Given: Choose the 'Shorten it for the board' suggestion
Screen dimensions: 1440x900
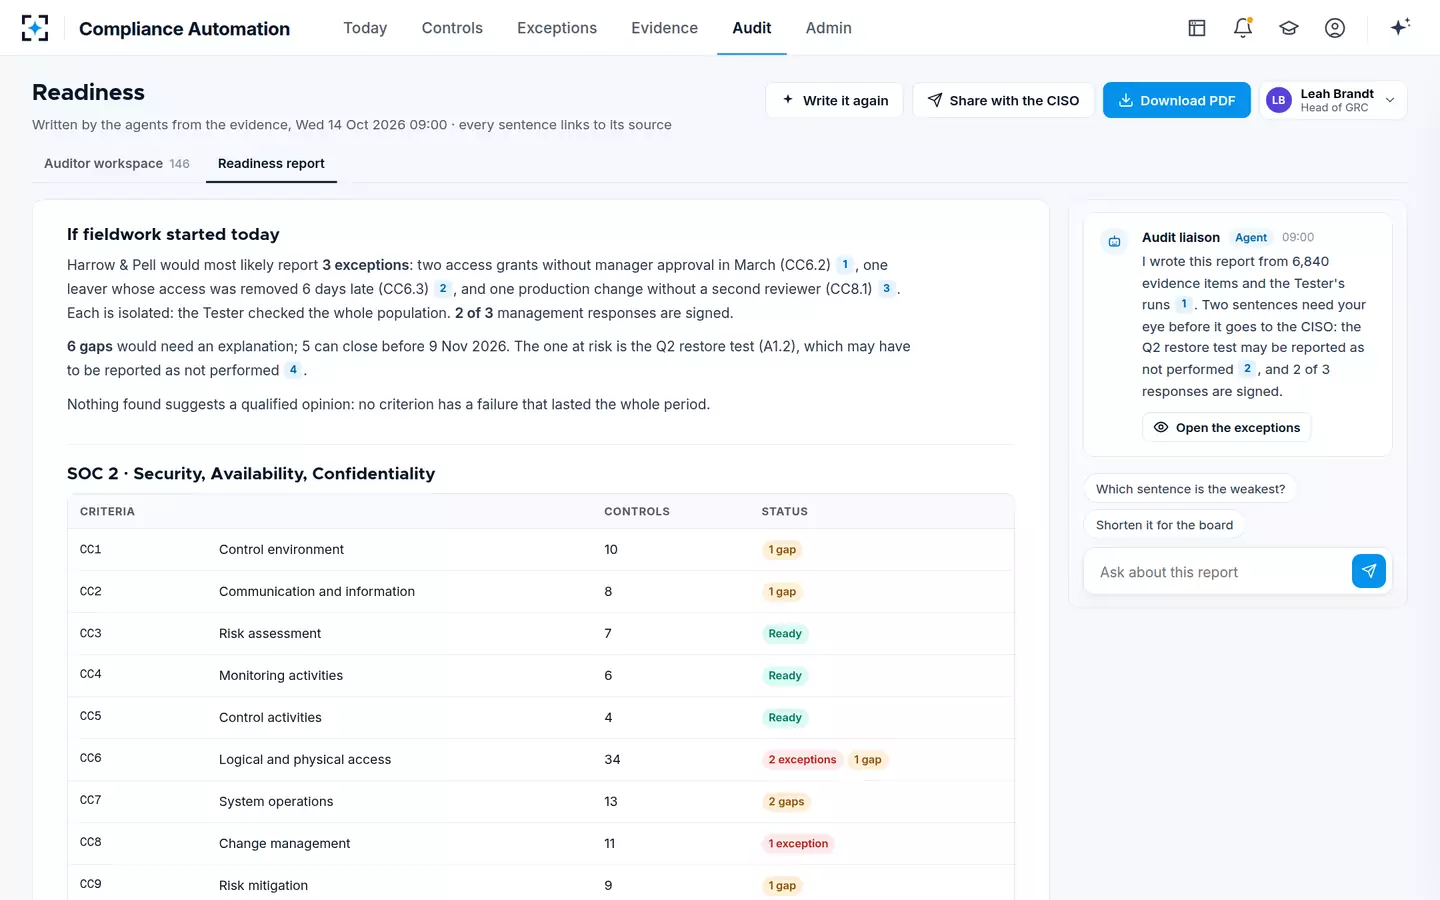Looking at the screenshot, I should pyautogui.click(x=1164, y=525).
